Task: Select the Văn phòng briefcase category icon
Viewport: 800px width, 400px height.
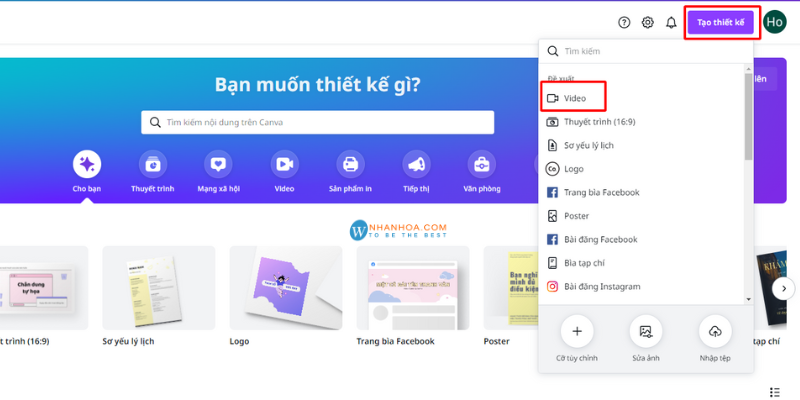Action: point(482,164)
